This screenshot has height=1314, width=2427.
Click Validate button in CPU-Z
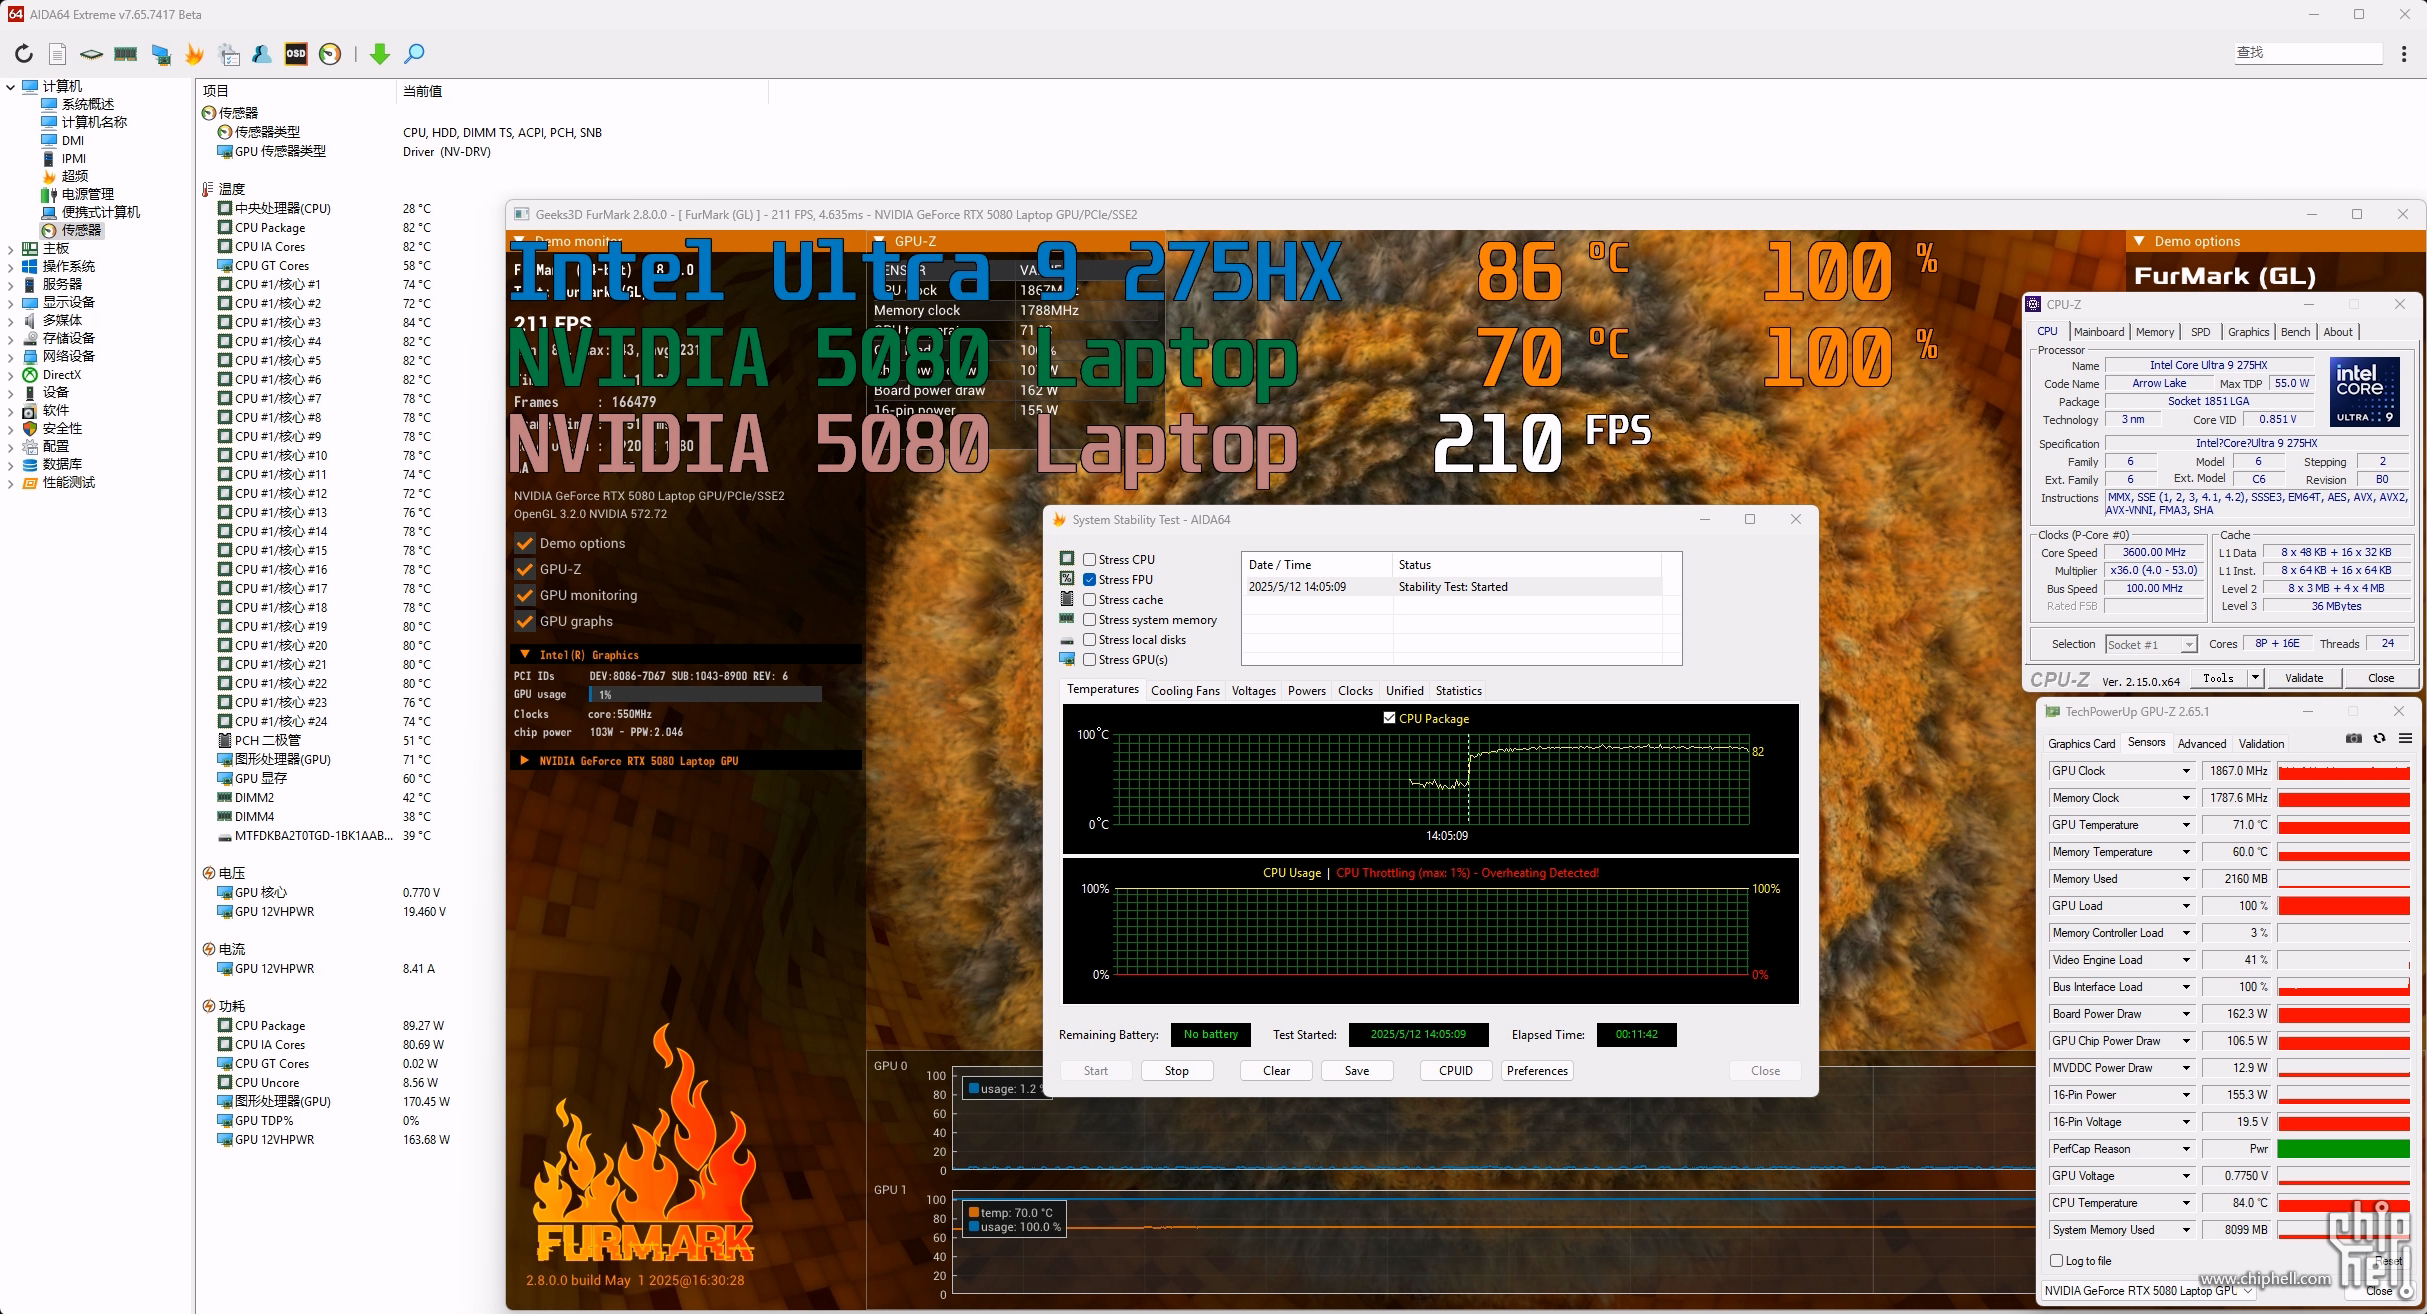coord(2304,678)
